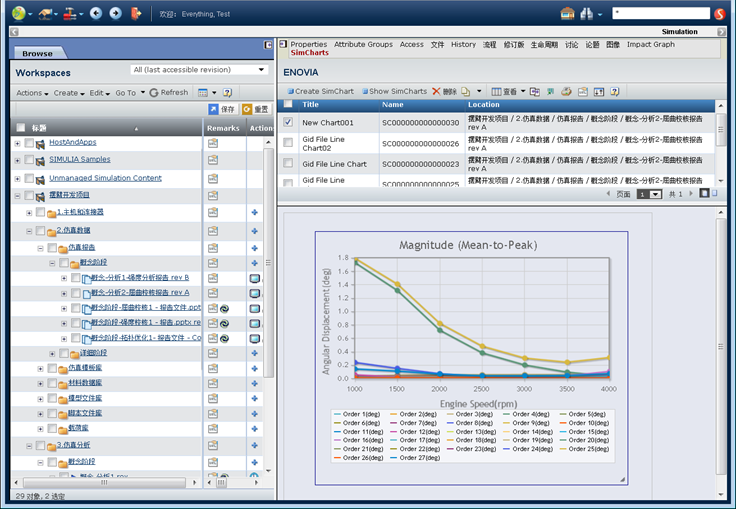This screenshot has width=736, height=509.
Task: Expand the SIMULIA Samples tree node
Action: tap(17, 161)
